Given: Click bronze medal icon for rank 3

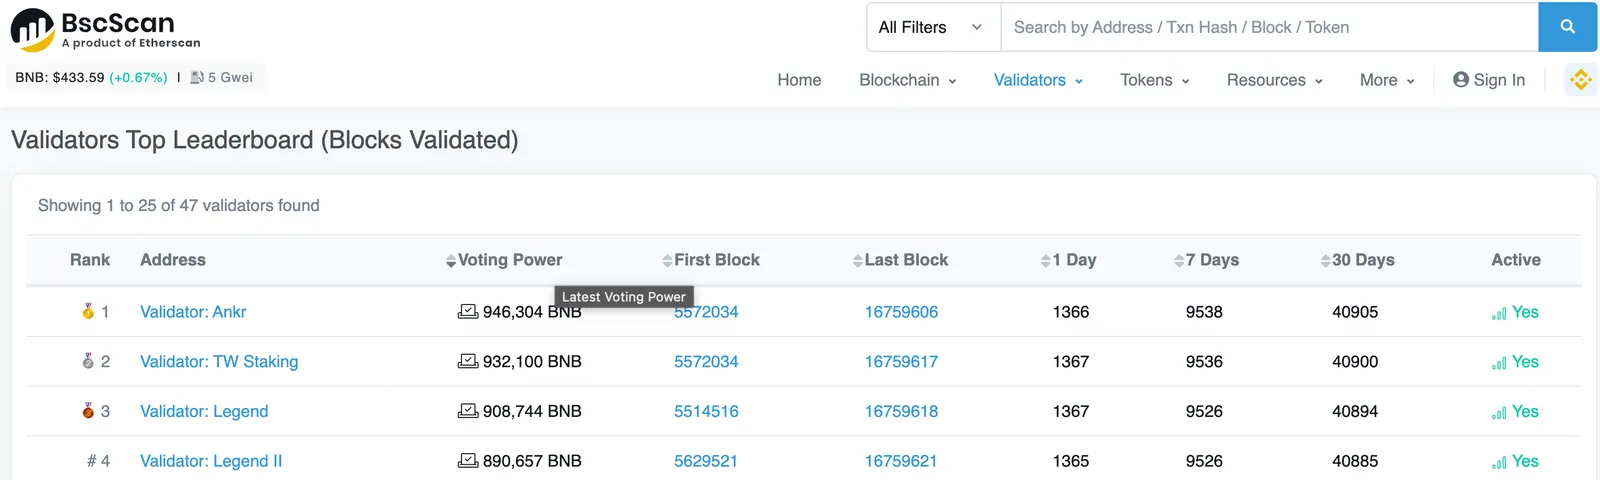Looking at the screenshot, I should tap(88, 411).
